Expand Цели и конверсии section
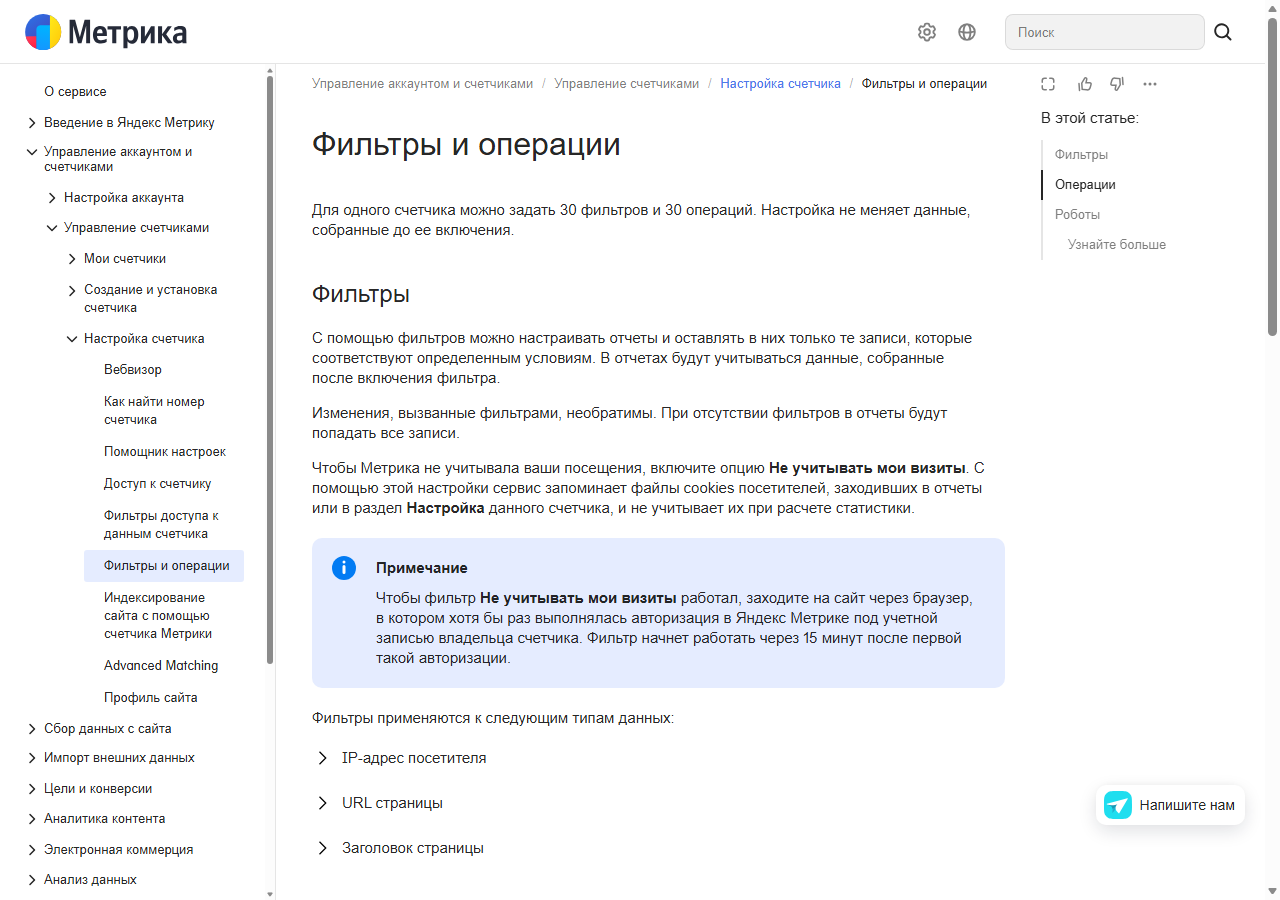This screenshot has width=1280, height=900. click(32, 789)
